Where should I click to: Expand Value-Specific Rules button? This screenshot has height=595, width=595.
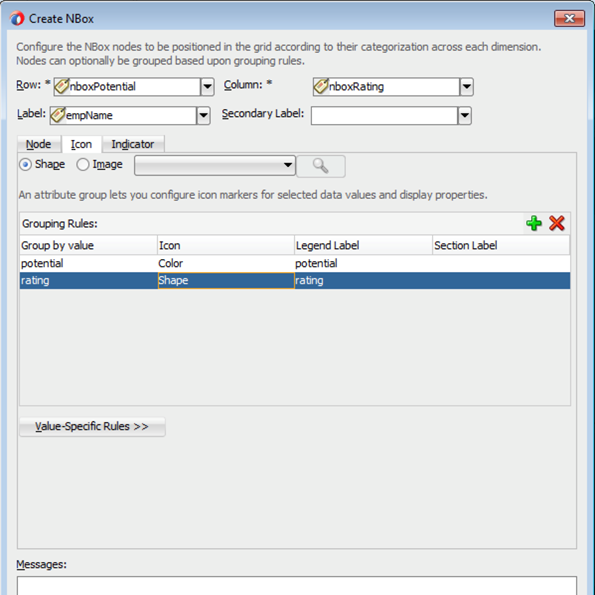(92, 427)
